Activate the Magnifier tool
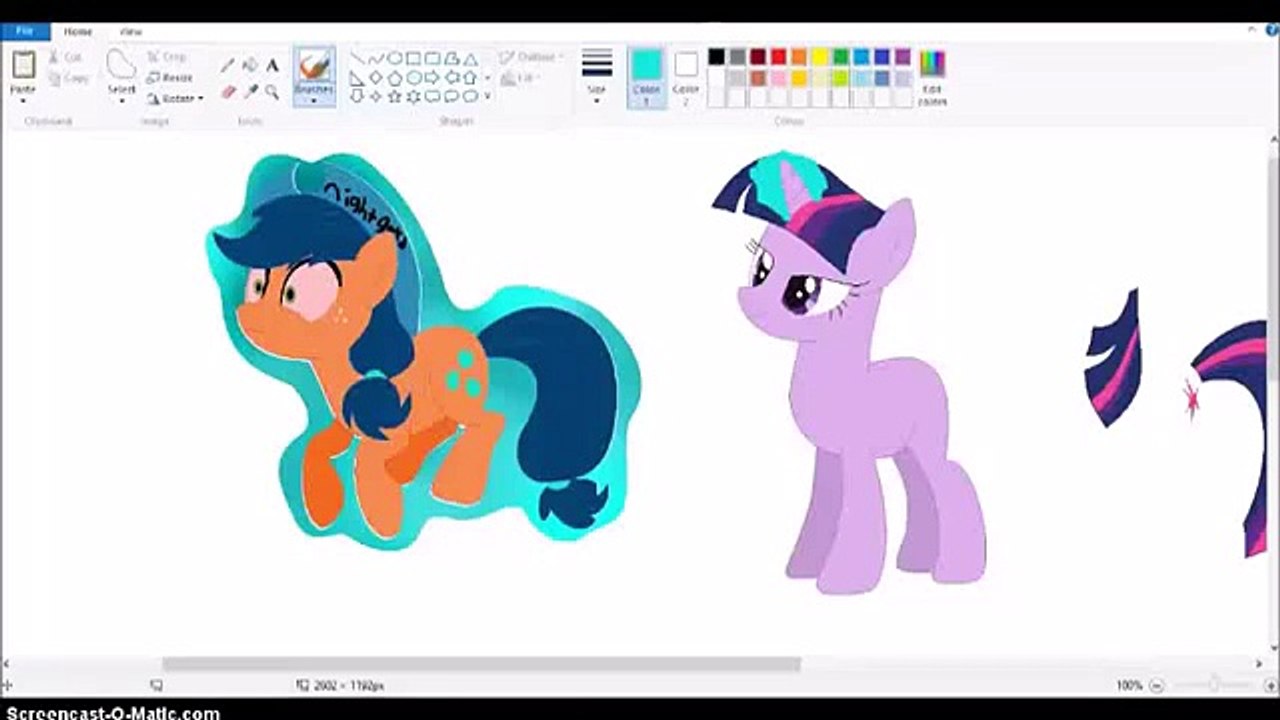The image size is (1280, 720). 272,92
